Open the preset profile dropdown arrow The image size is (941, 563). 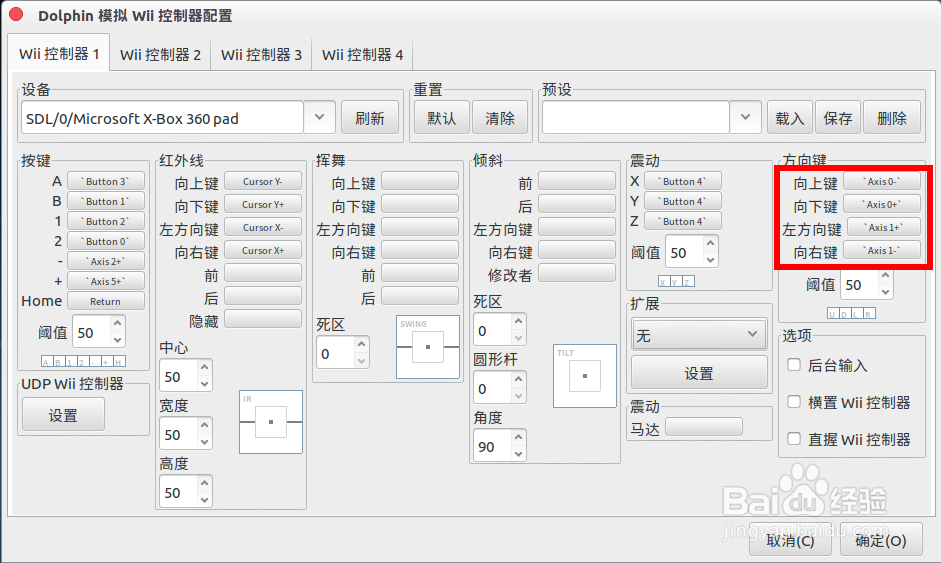tap(745, 117)
